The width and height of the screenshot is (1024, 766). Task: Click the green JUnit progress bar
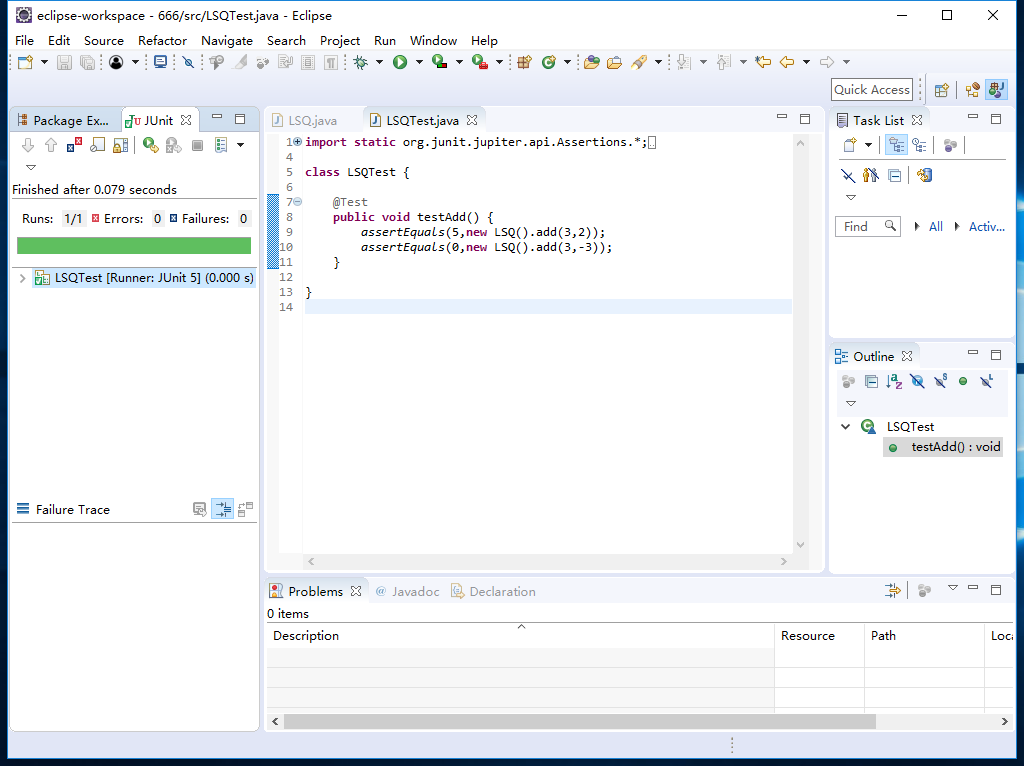tap(134, 246)
